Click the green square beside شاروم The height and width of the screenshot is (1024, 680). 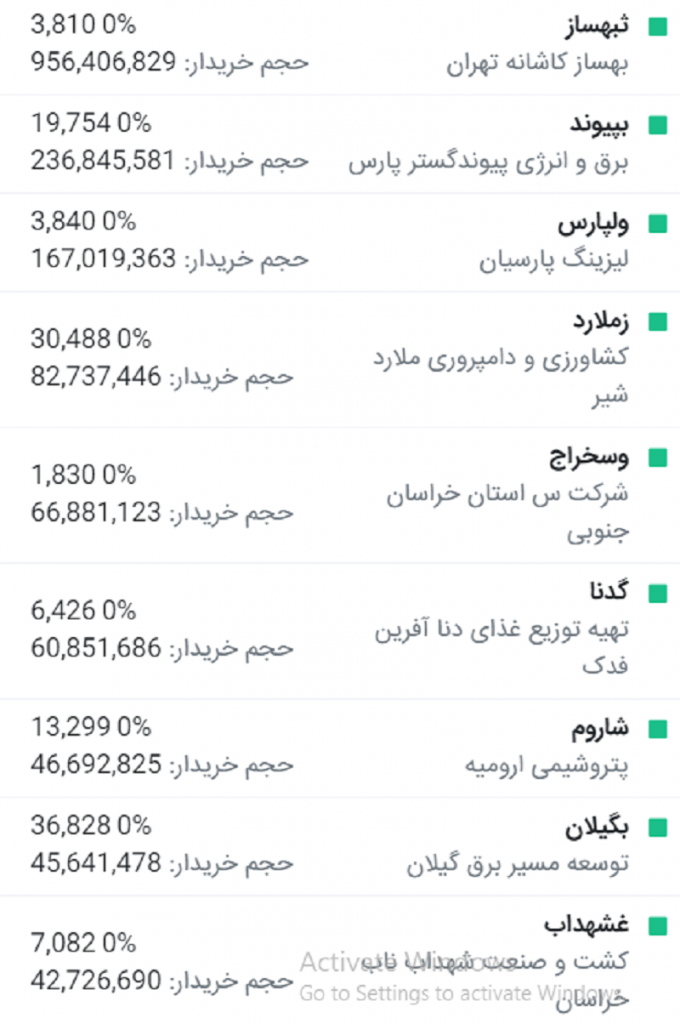point(657,728)
